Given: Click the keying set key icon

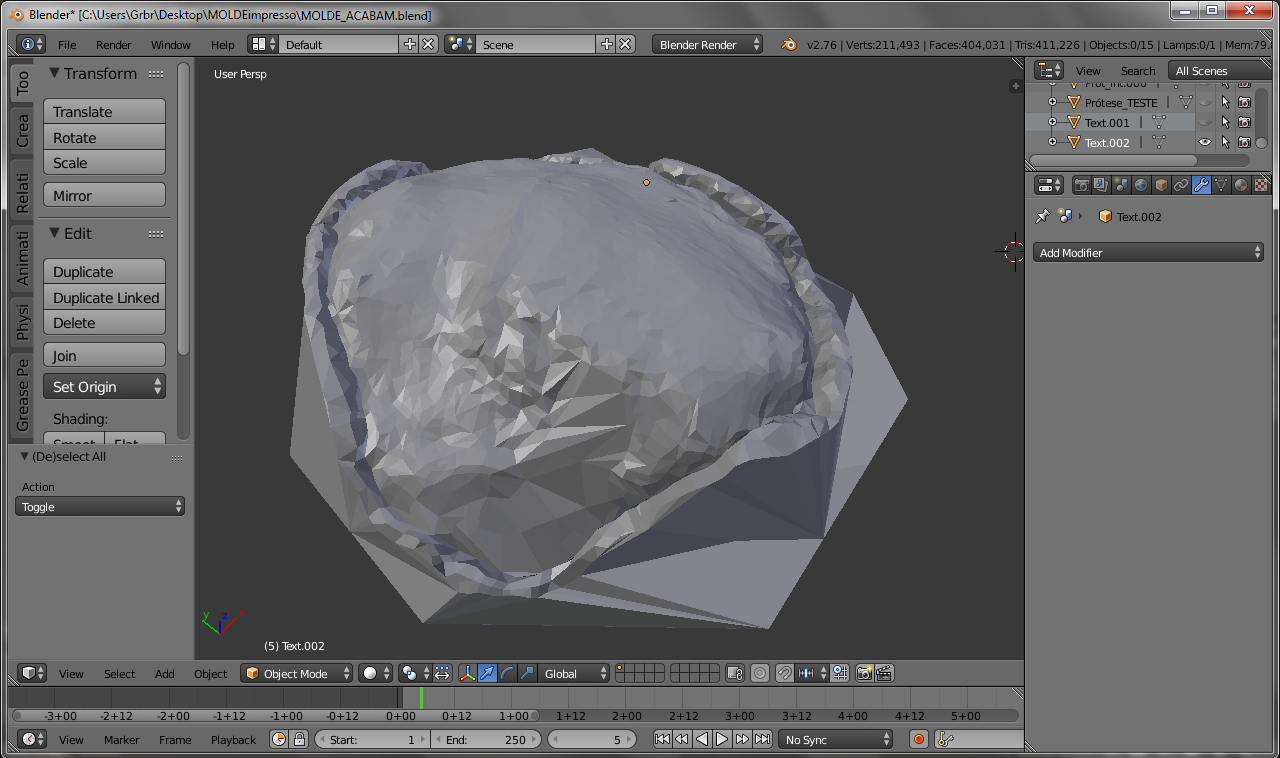Looking at the screenshot, I should pyautogui.click(x=945, y=739).
